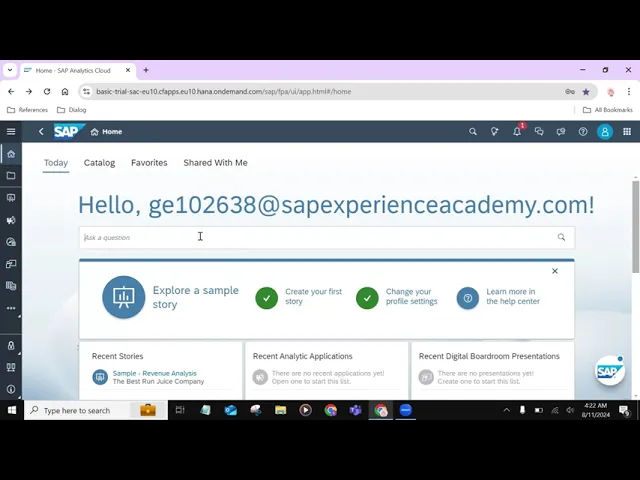This screenshot has width=640, height=480.
Task: Click Learn more in the help center
Action: [x=498, y=297]
